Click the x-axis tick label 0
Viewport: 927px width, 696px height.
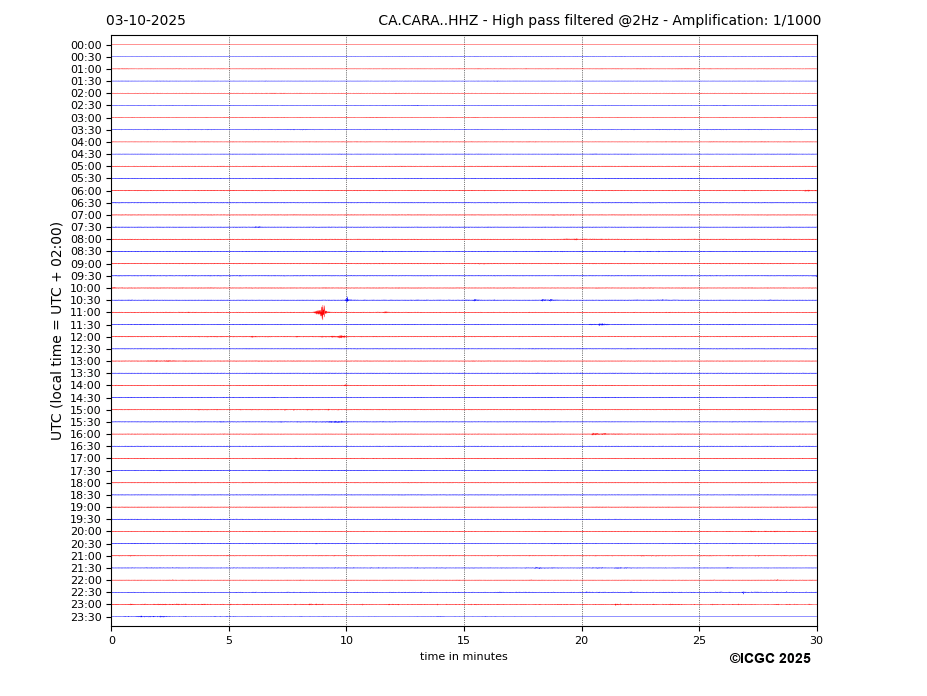[x=112, y=640]
